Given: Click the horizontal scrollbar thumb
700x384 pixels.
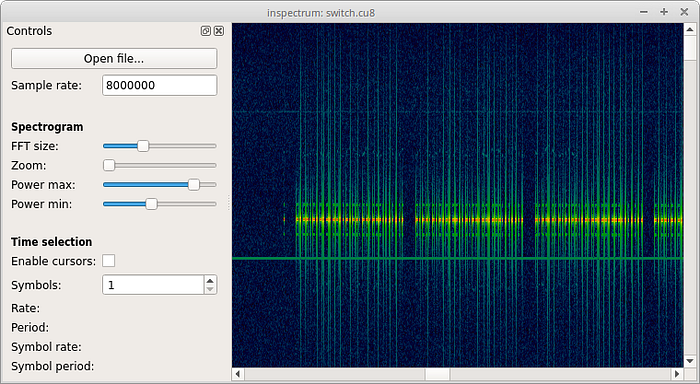Looking at the screenshot, I should [437, 374].
